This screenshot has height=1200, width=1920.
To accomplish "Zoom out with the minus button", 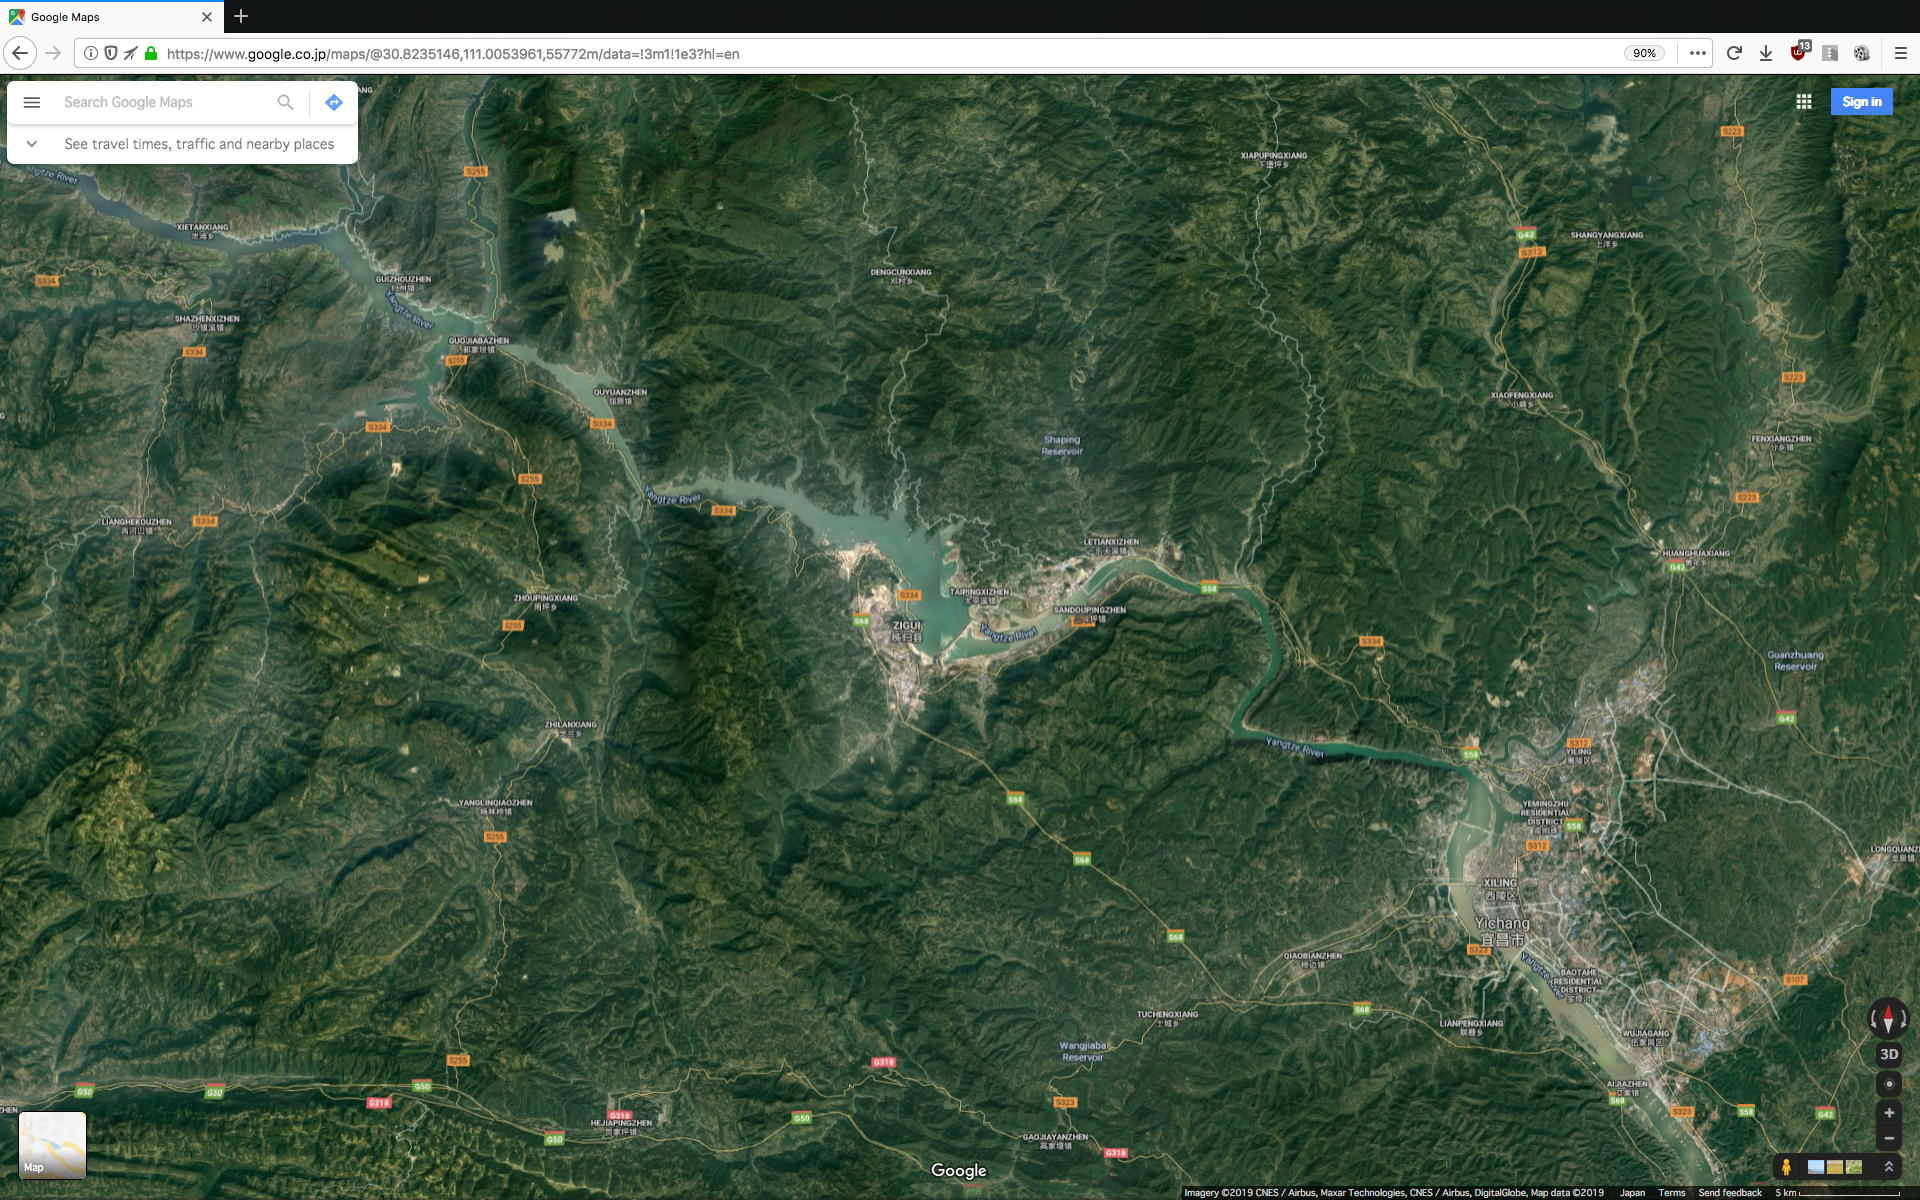I will 1888,1139.
